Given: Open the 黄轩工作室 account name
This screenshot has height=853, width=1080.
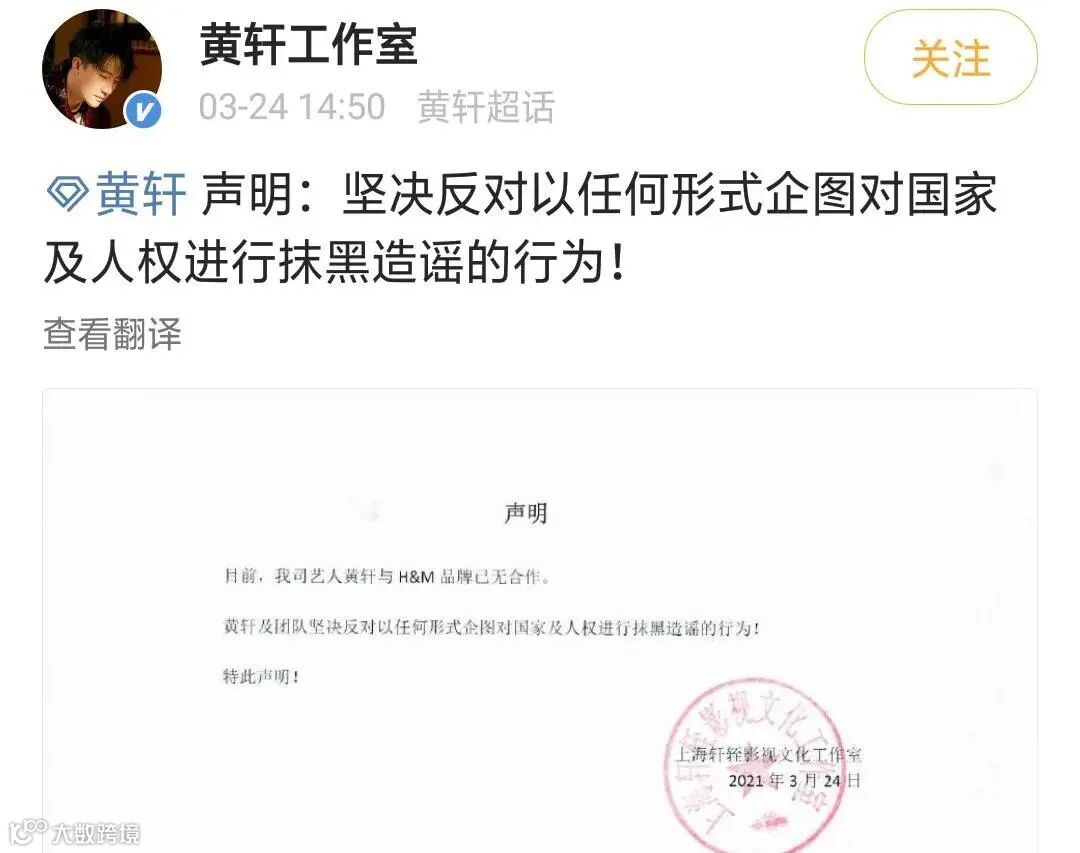Looking at the screenshot, I should 309,43.
